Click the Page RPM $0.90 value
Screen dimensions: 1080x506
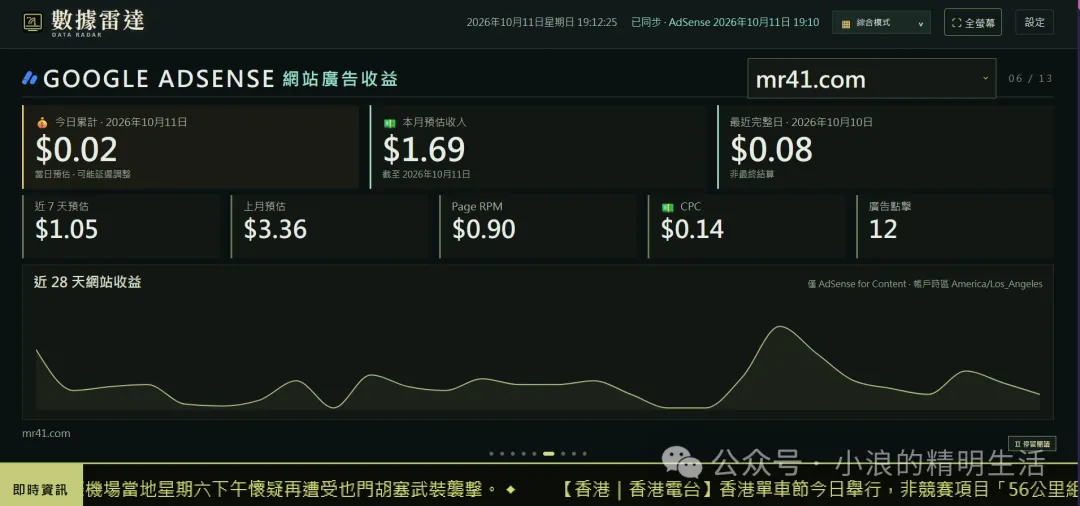pos(484,229)
